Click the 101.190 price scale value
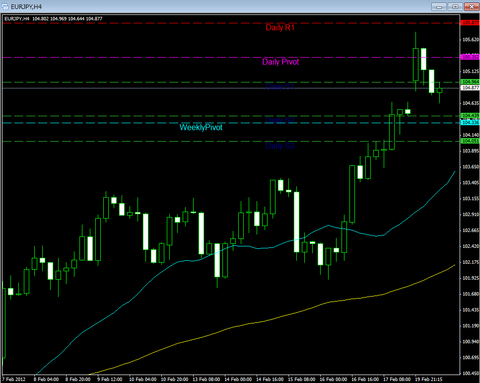Screen dimensions: 480x383 (x=470, y=326)
